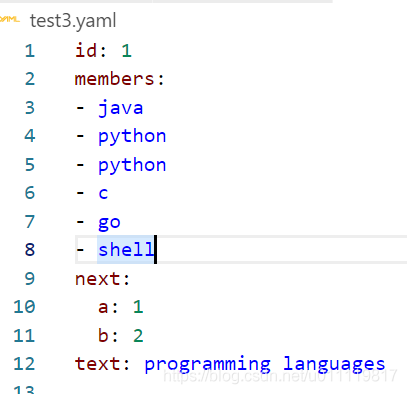
Task: Click the word 'languages' on line 12
Action: [334, 365]
